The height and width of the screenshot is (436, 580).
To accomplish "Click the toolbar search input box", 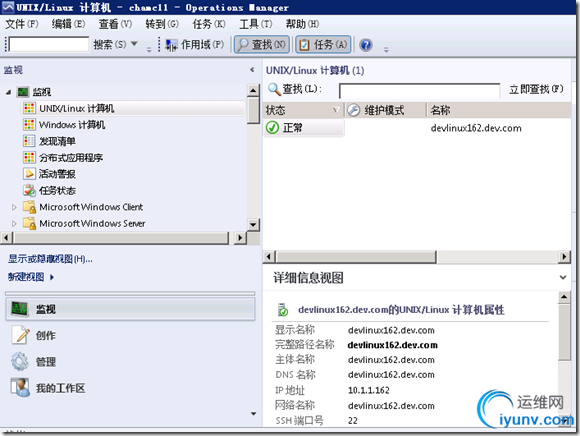I will click(49, 44).
